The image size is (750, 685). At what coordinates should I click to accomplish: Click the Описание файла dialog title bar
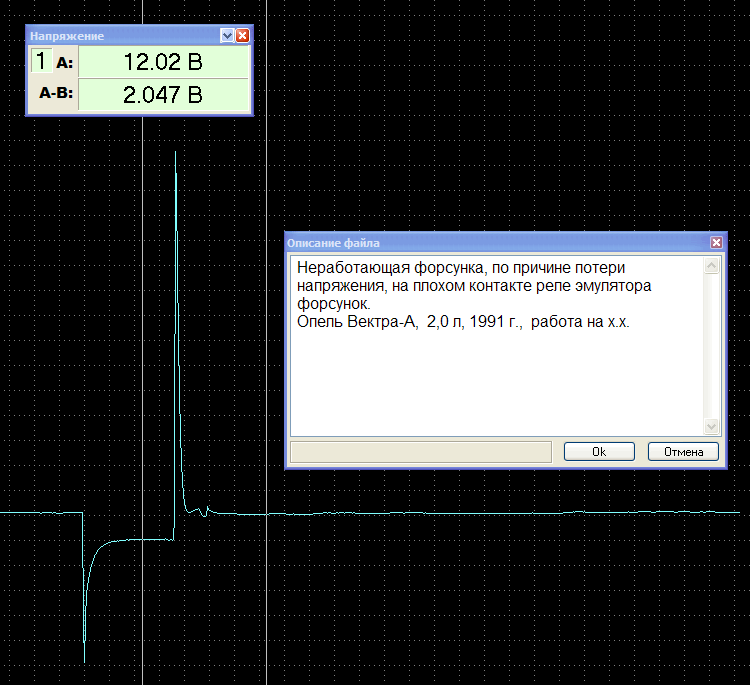pyautogui.click(x=497, y=243)
